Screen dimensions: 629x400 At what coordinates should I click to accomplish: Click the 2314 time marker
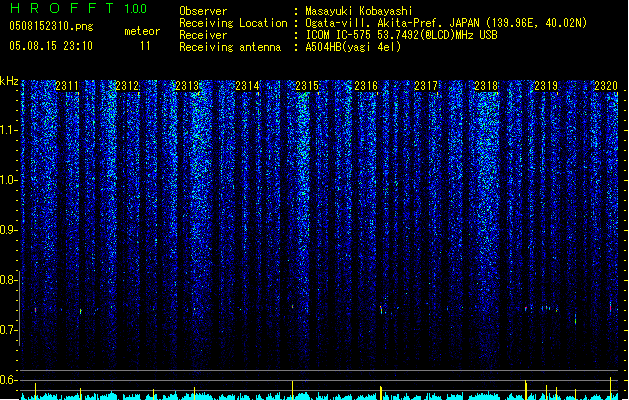[x=247, y=86]
